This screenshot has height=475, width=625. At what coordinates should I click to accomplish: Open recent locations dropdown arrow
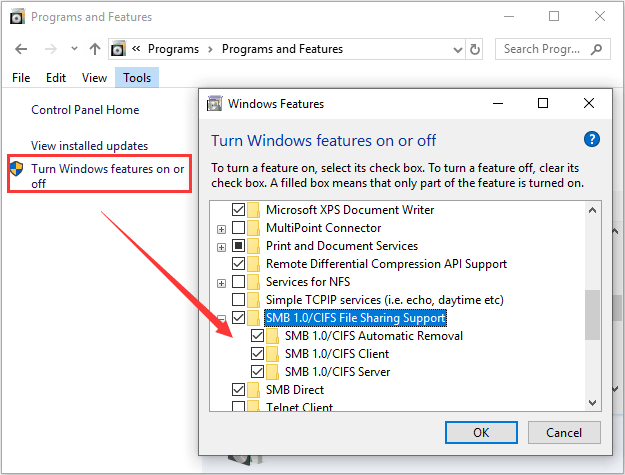74,49
